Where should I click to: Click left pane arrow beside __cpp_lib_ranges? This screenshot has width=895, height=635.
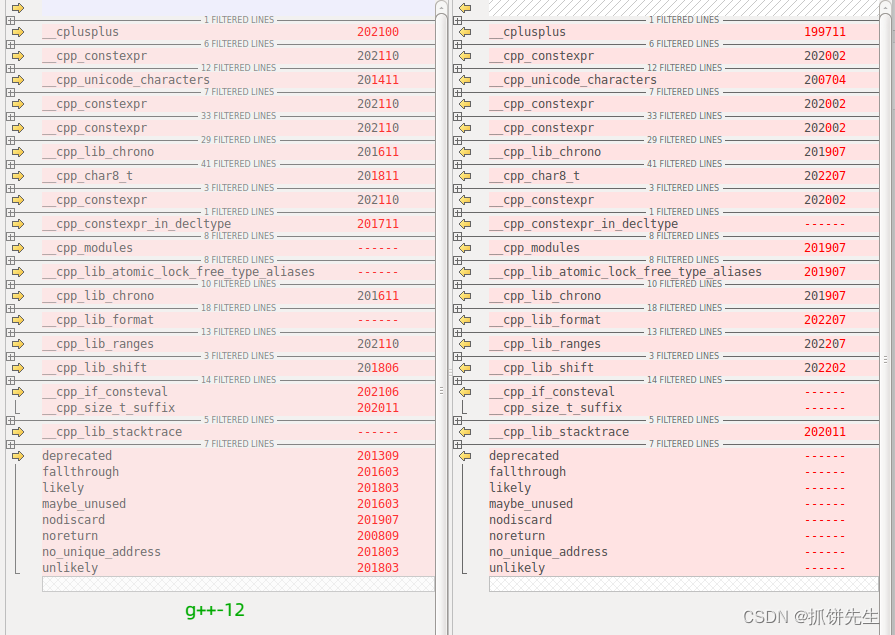click(18, 344)
